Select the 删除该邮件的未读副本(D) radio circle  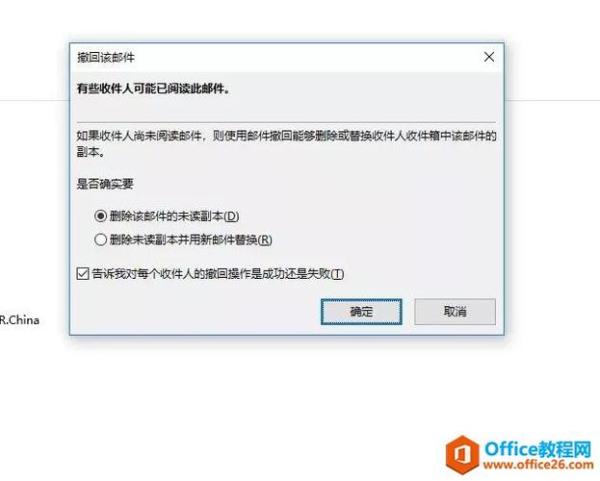[100, 216]
